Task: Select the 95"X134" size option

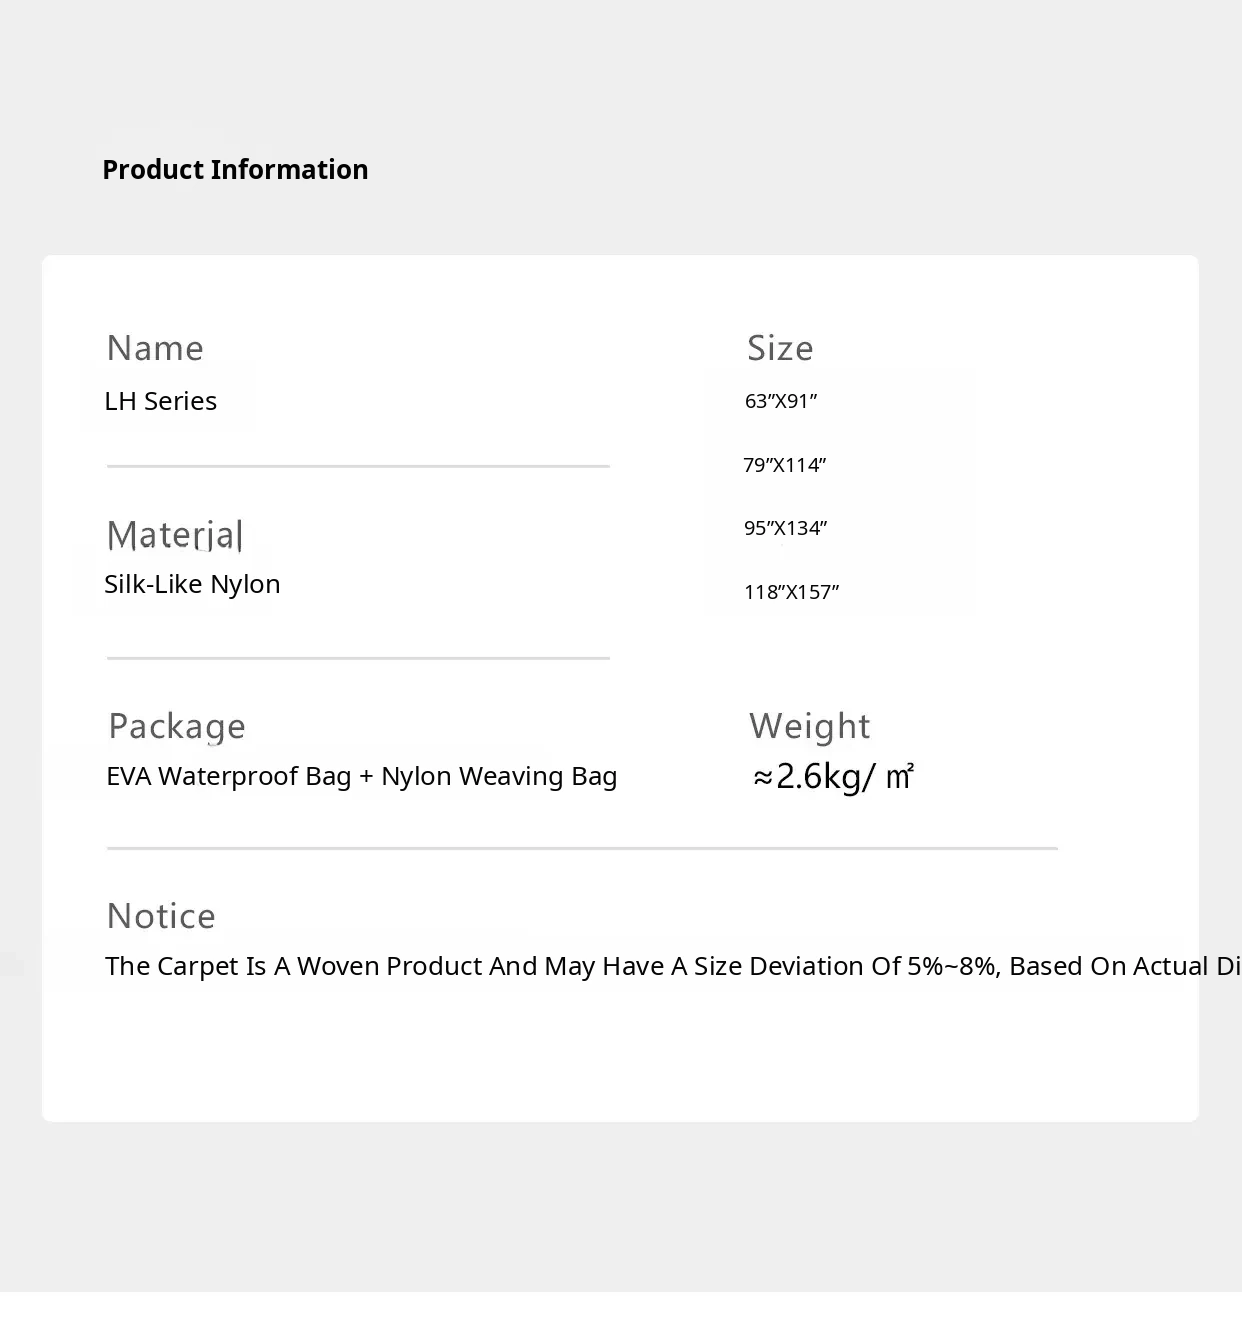Action: click(x=786, y=528)
